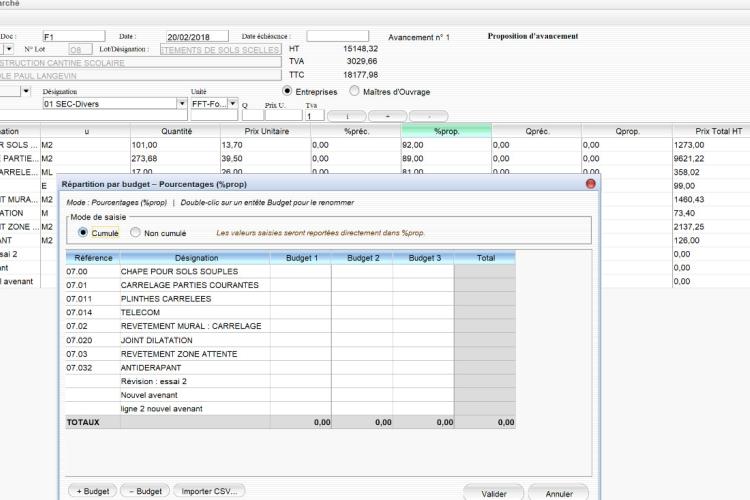Image resolution: width=750 pixels, height=500 pixels.
Task: Select the Nouvel avenant row
Action: pyautogui.click(x=291, y=395)
